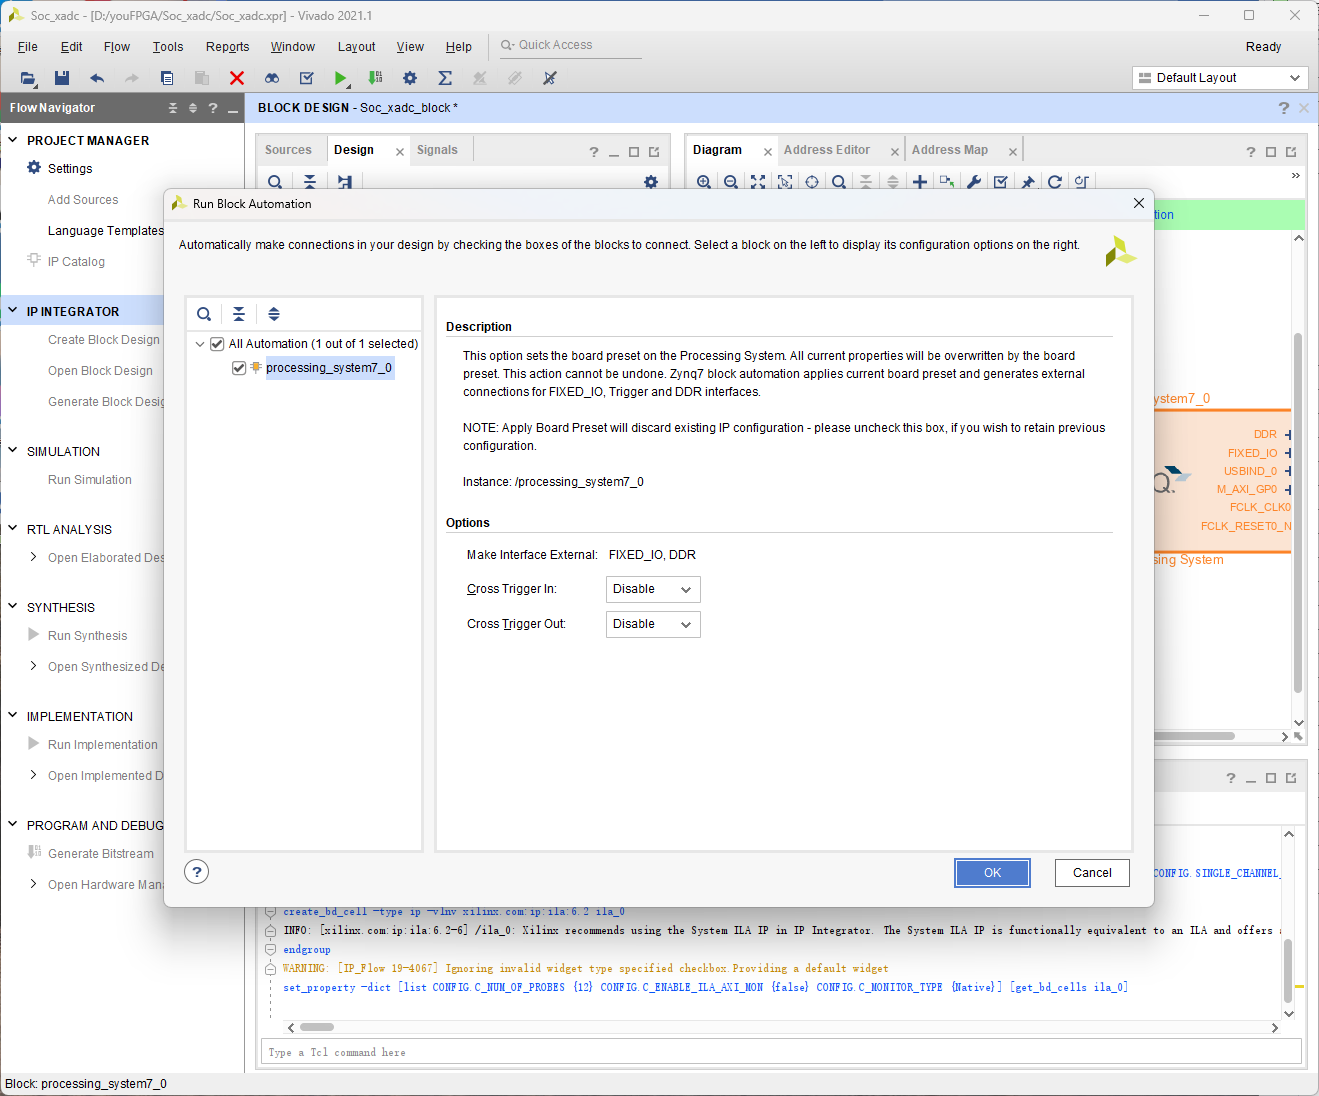Open the Reports menu

point(228,47)
